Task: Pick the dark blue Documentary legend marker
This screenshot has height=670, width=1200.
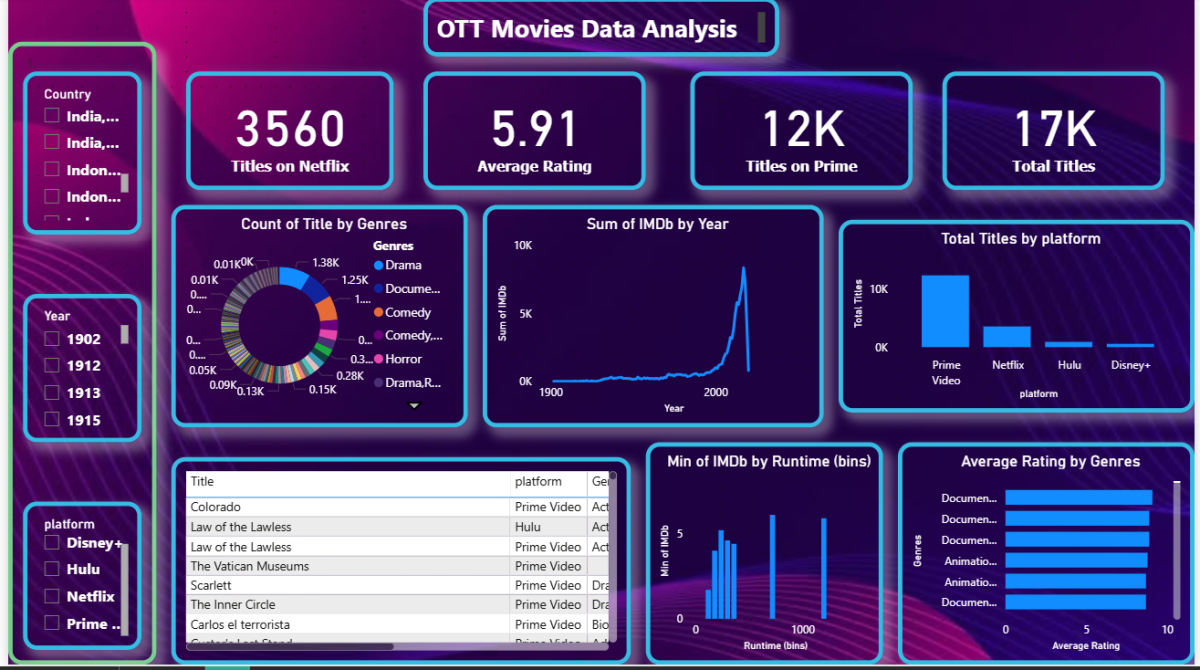Action: (x=378, y=289)
